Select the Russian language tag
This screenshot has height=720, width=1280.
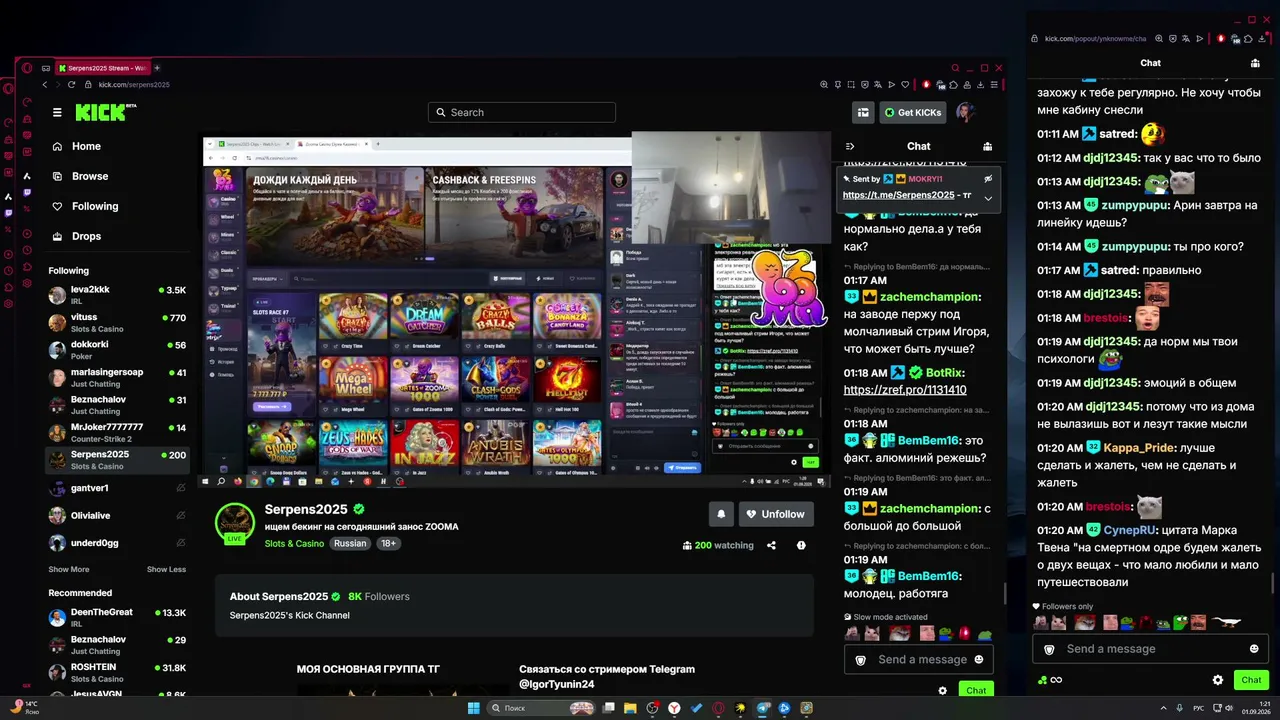(350, 544)
